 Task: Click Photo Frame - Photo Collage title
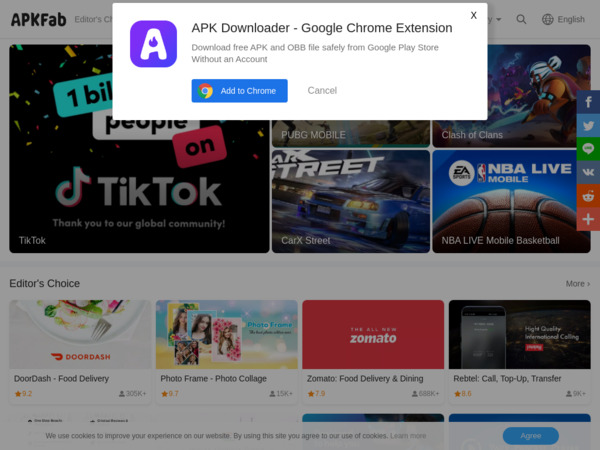coord(214,378)
